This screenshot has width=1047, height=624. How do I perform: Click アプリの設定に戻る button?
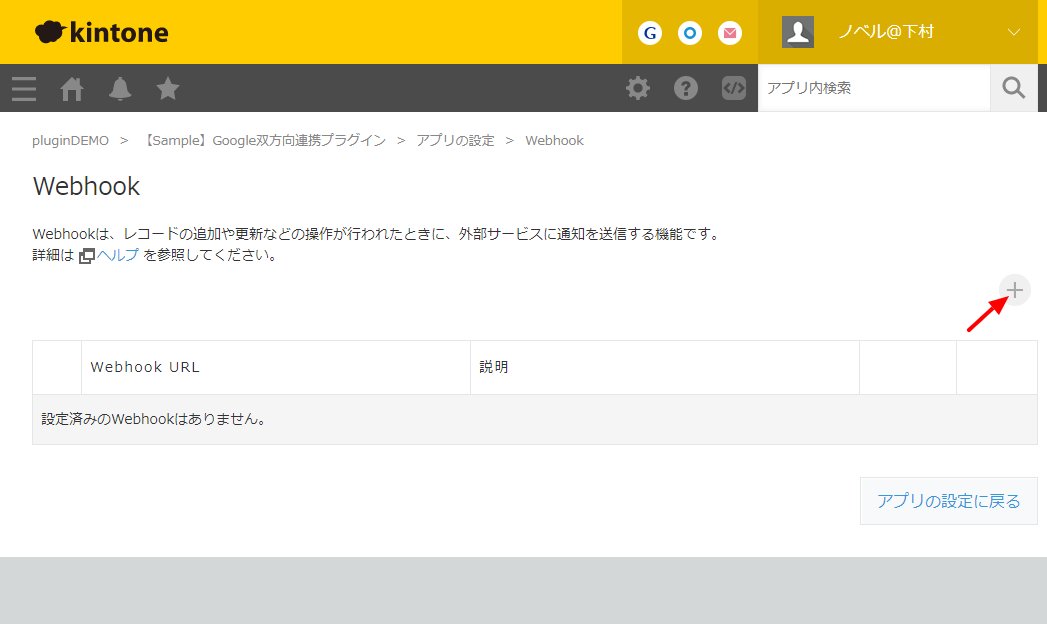click(x=948, y=501)
